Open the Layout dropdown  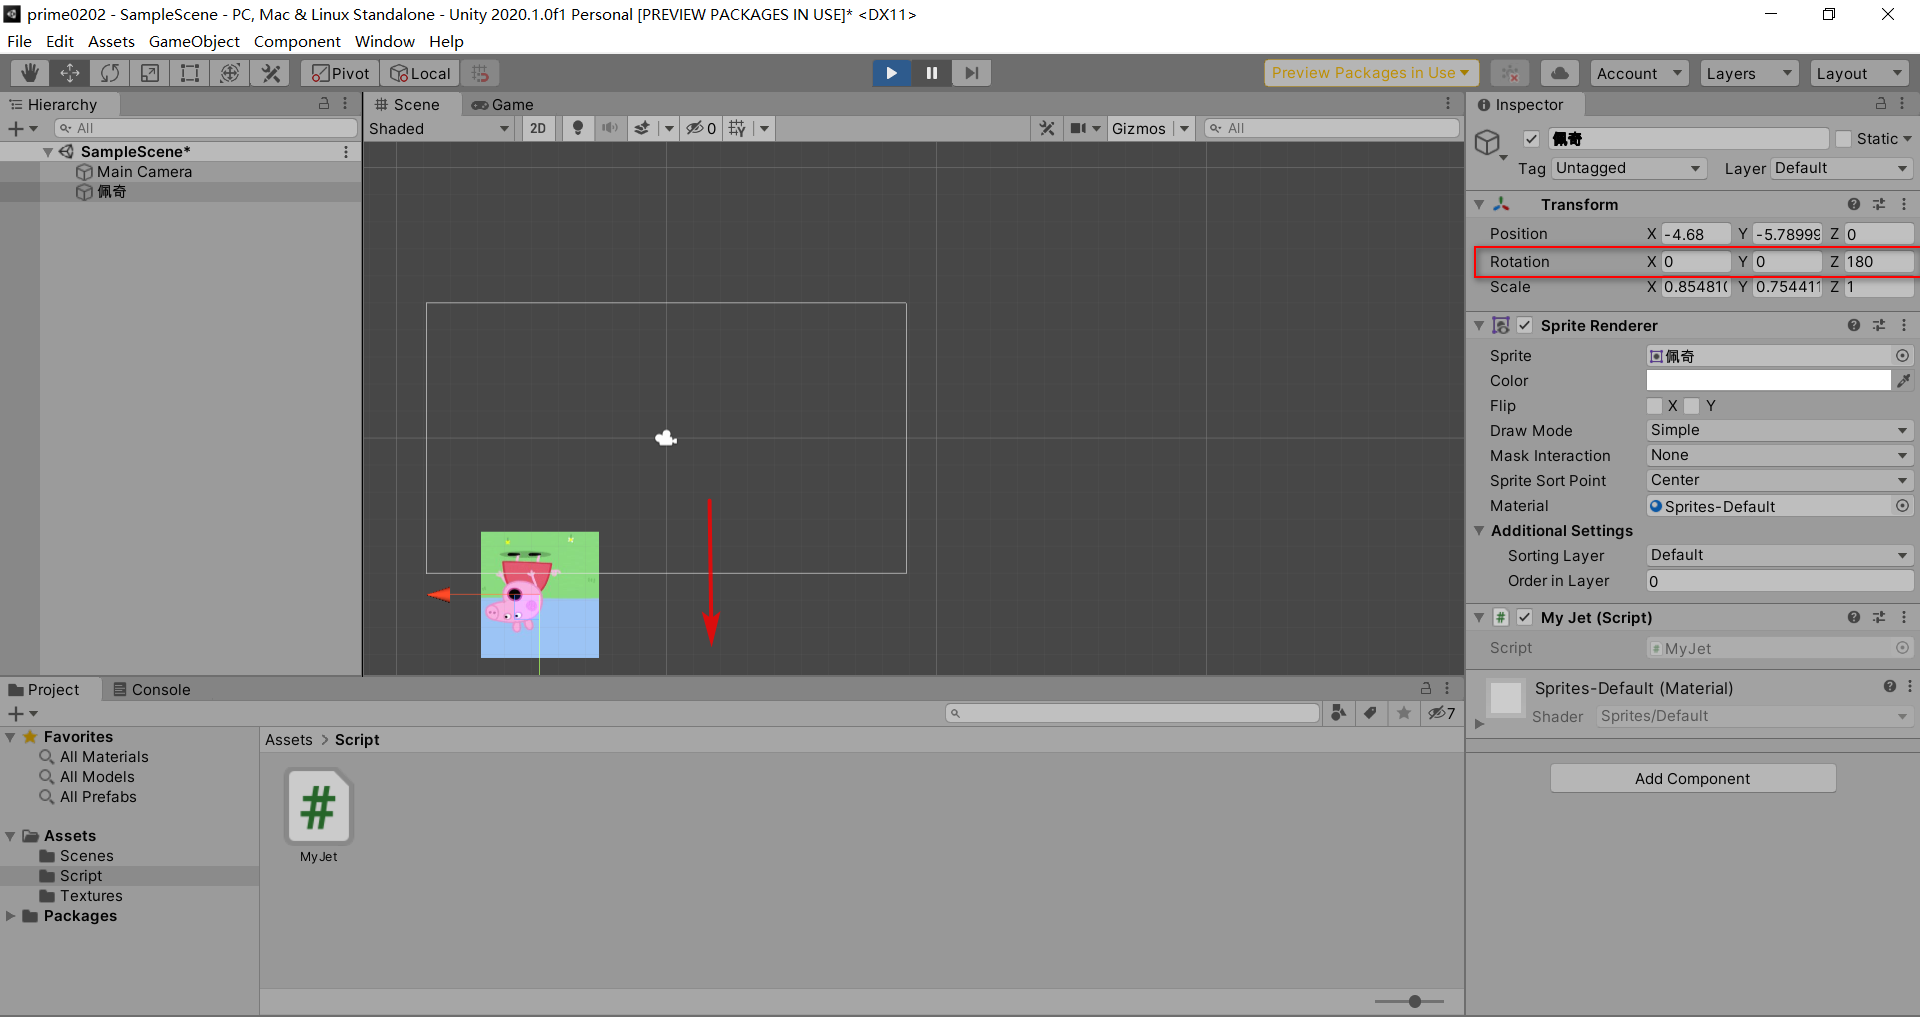click(1859, 73)
